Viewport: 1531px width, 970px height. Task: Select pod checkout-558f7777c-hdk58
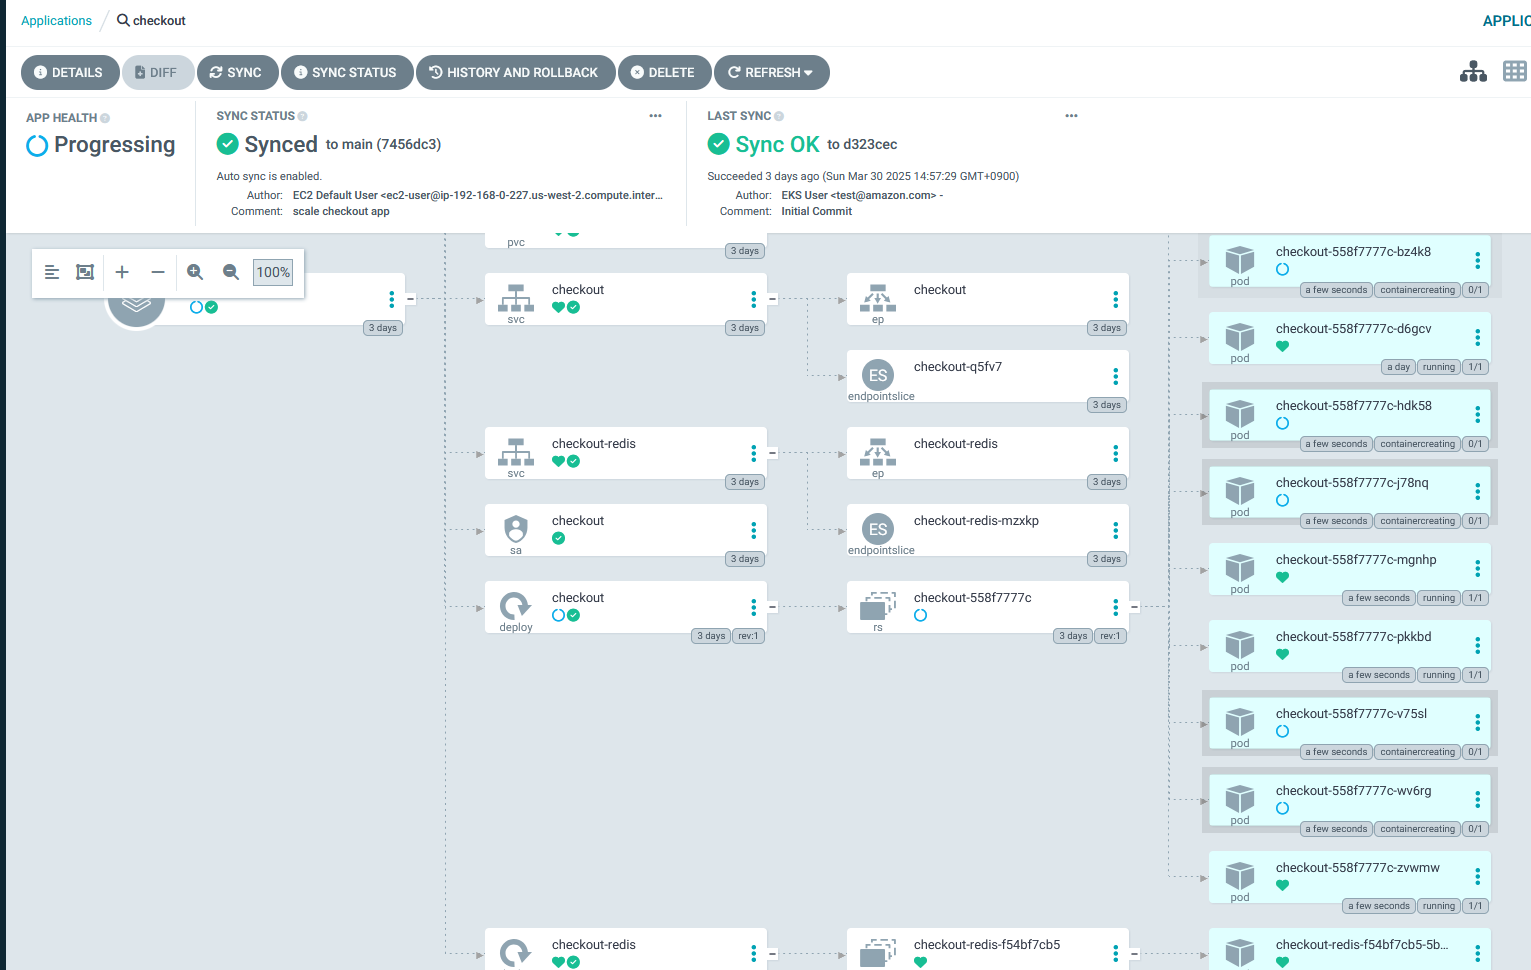1349,415
